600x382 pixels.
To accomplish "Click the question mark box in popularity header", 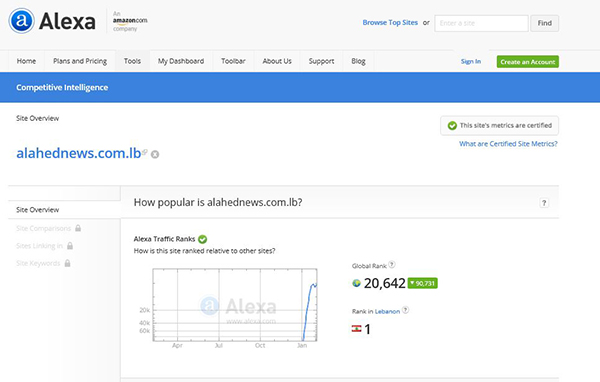I will [x=544, y=202].
